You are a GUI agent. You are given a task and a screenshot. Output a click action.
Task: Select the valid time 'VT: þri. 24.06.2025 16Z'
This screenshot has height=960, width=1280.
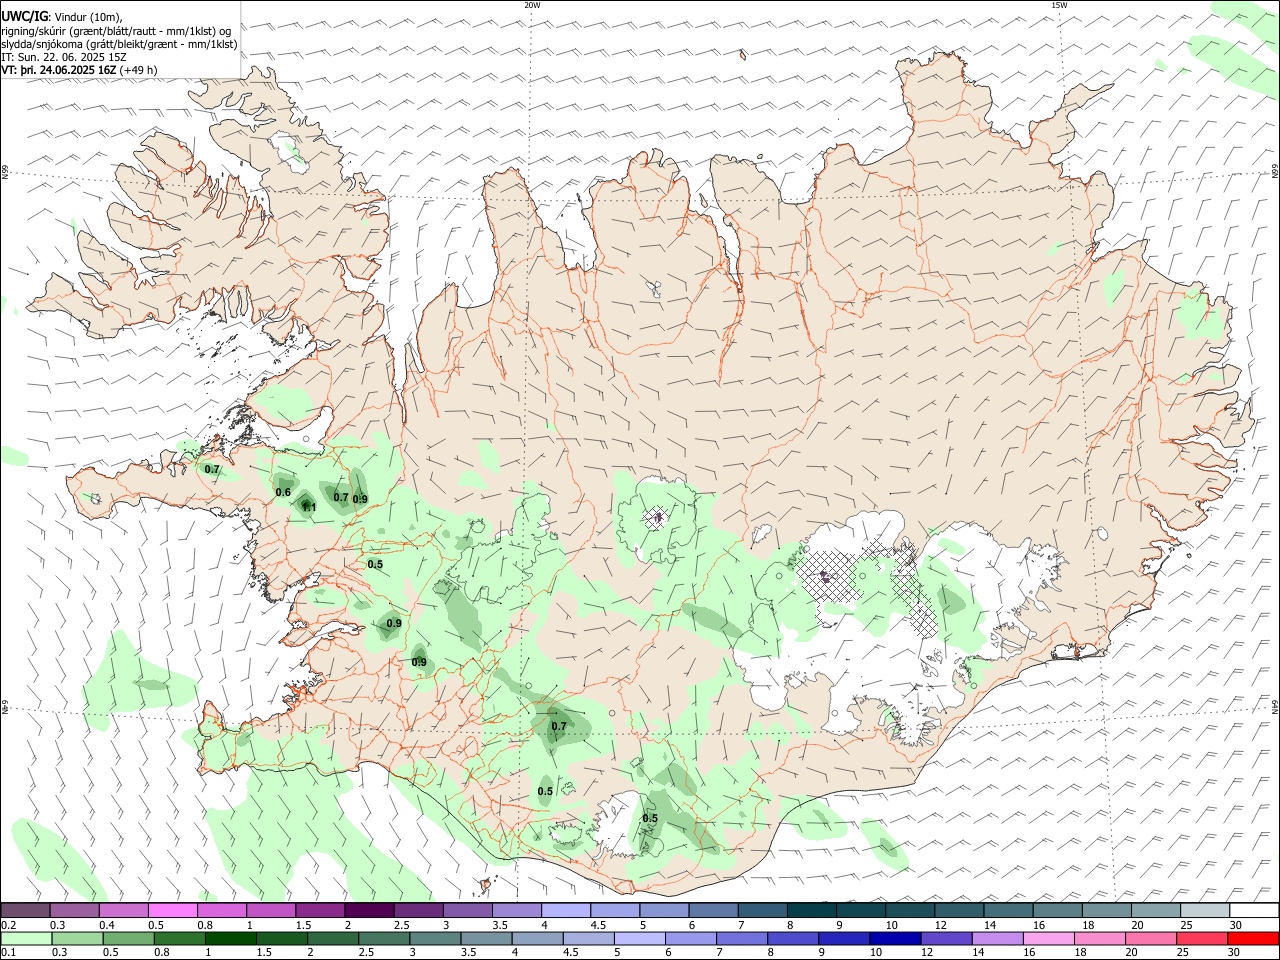pyautogui.click(x=59, y=70)
